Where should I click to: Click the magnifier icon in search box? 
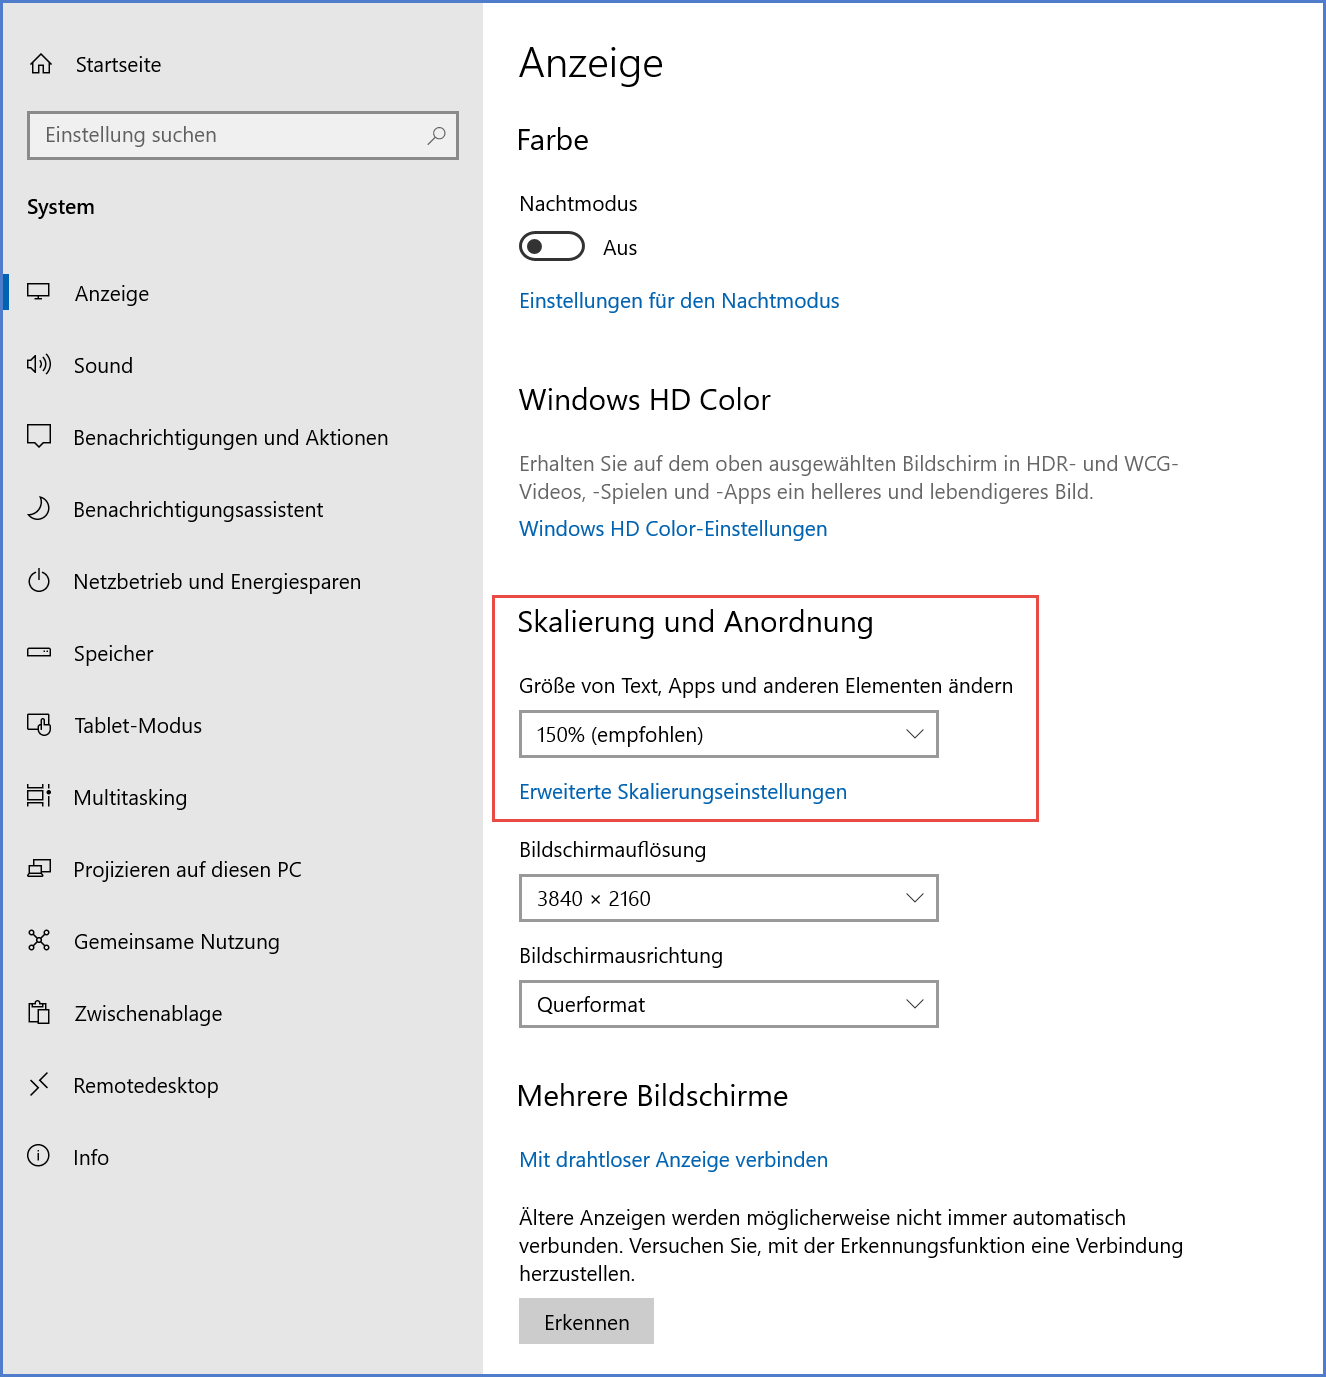click(436, 135)
